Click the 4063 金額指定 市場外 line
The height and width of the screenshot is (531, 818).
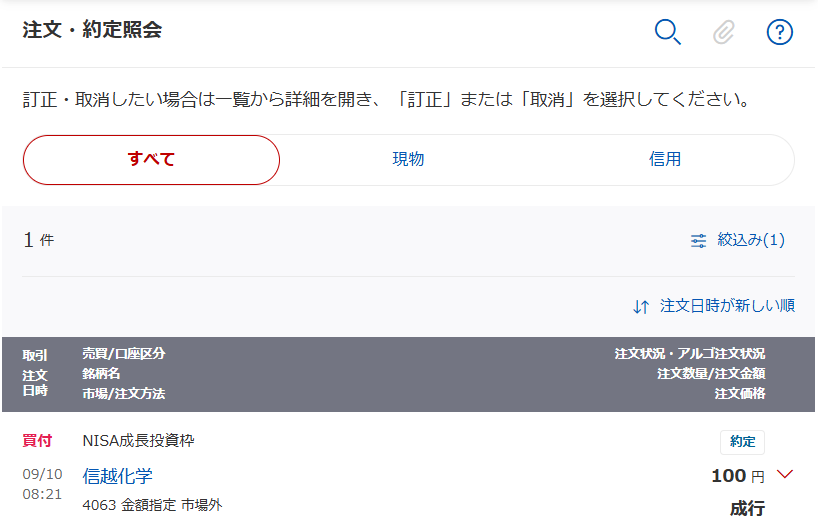[x=152, y=505]
